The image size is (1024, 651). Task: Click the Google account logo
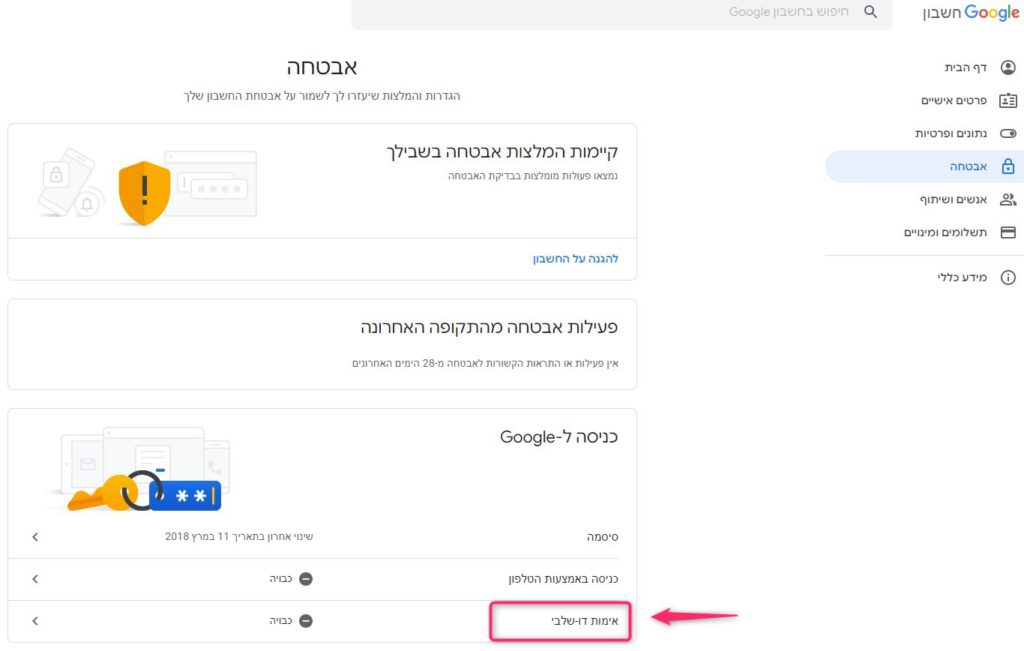point(970,12)
